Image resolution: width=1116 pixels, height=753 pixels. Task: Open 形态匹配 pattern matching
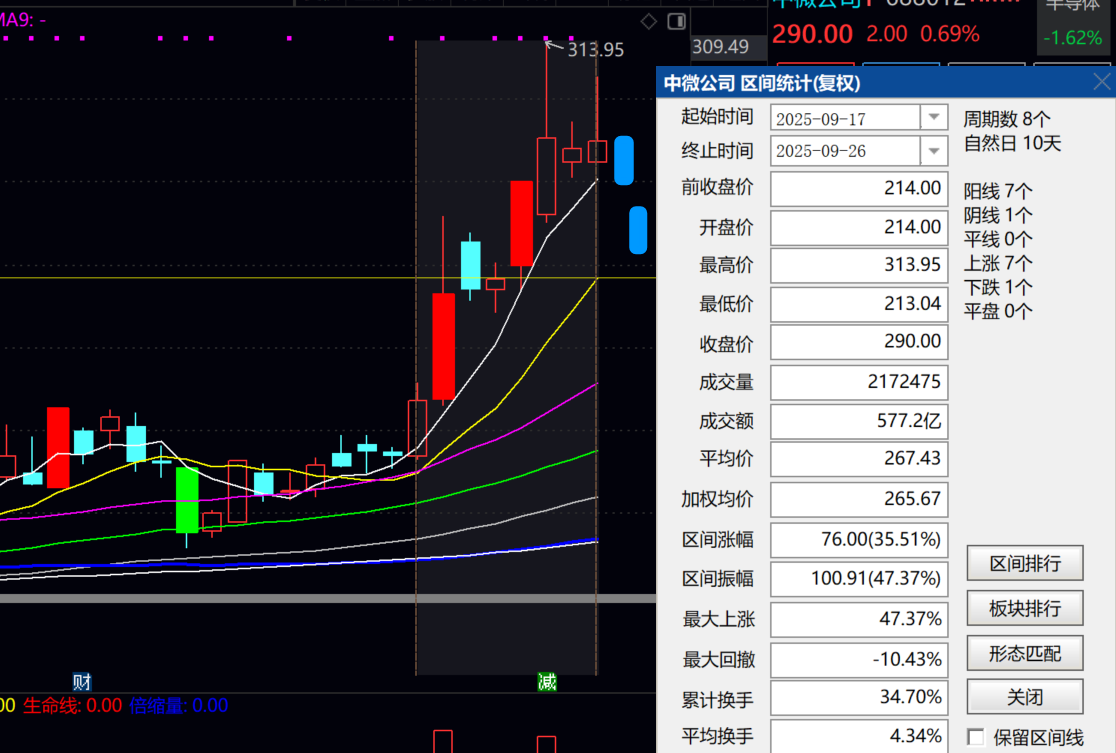pos(1025,654)
